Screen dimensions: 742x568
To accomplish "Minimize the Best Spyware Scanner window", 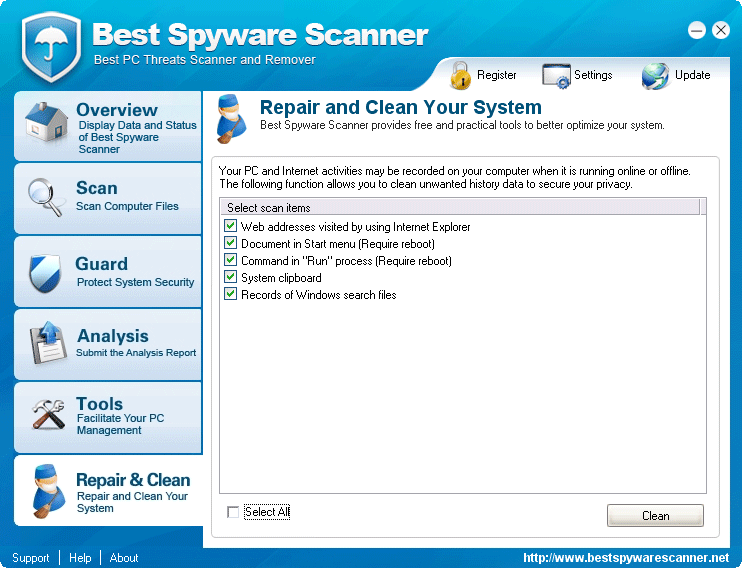I will (x=697, y=31).
